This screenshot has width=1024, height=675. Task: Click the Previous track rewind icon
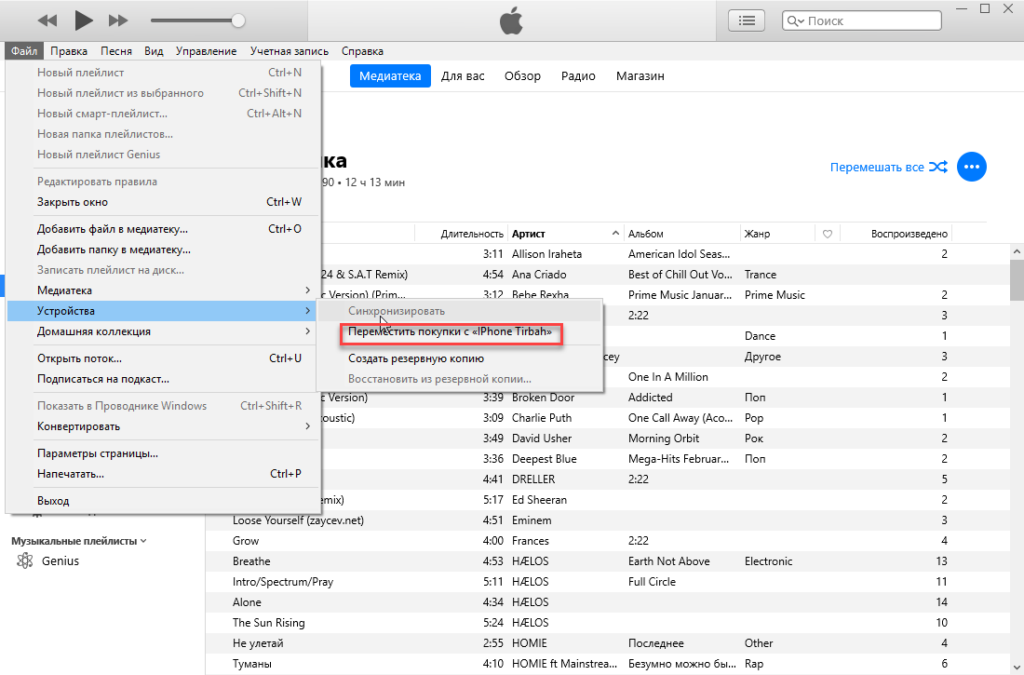click(48, 20)
